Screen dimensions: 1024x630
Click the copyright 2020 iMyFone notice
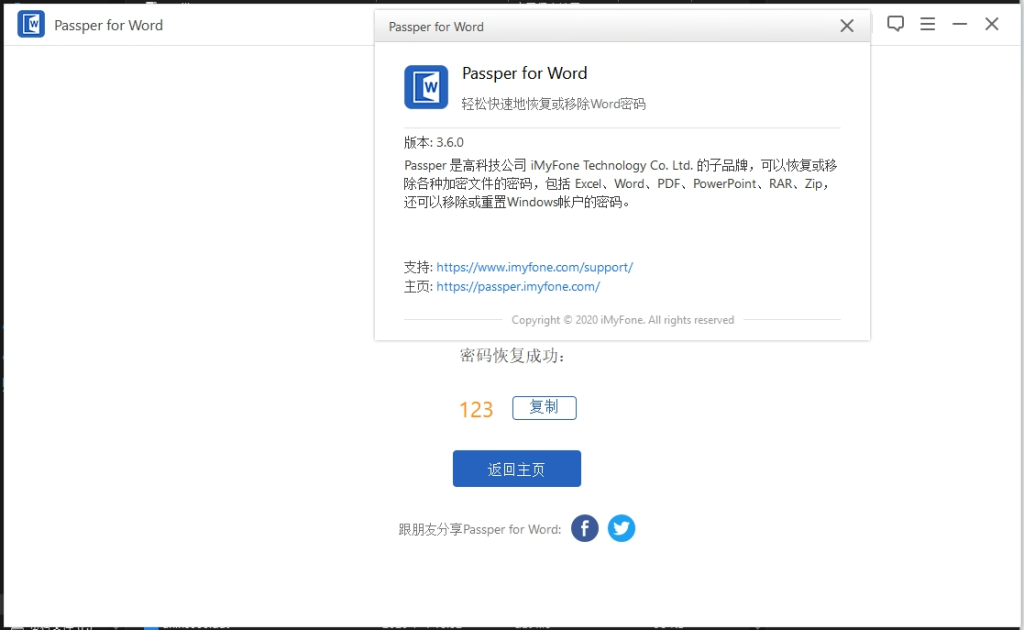tap(622, 319)
